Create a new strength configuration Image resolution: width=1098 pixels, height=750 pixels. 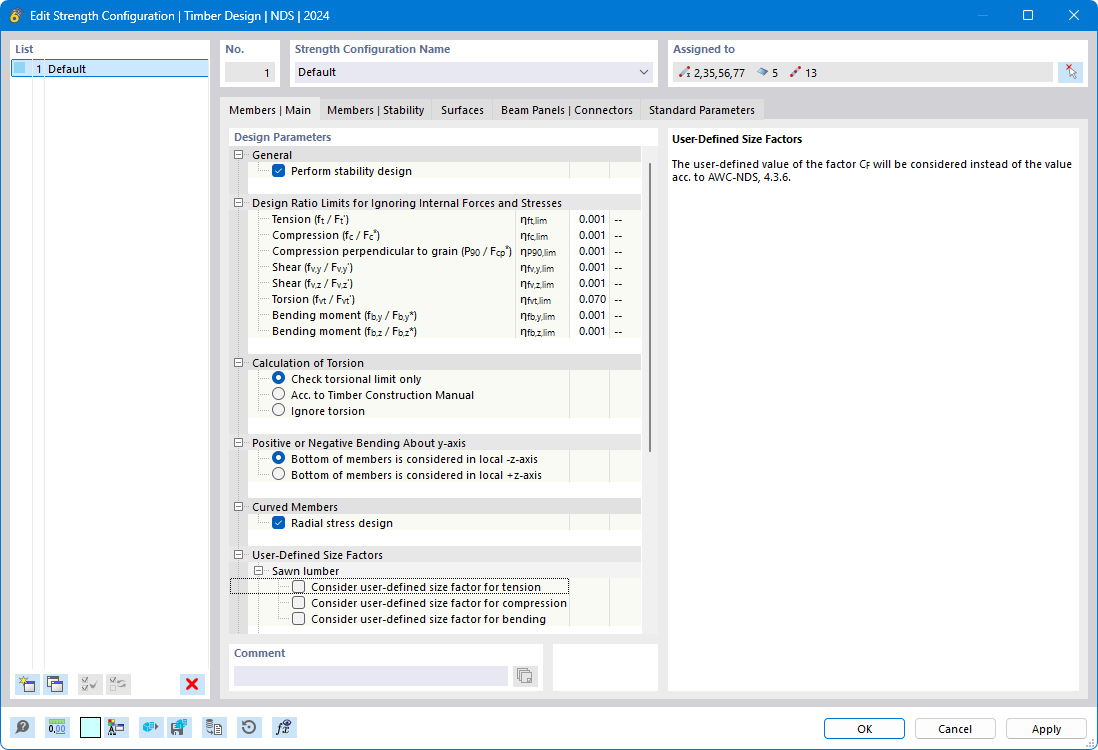point(26,684)
